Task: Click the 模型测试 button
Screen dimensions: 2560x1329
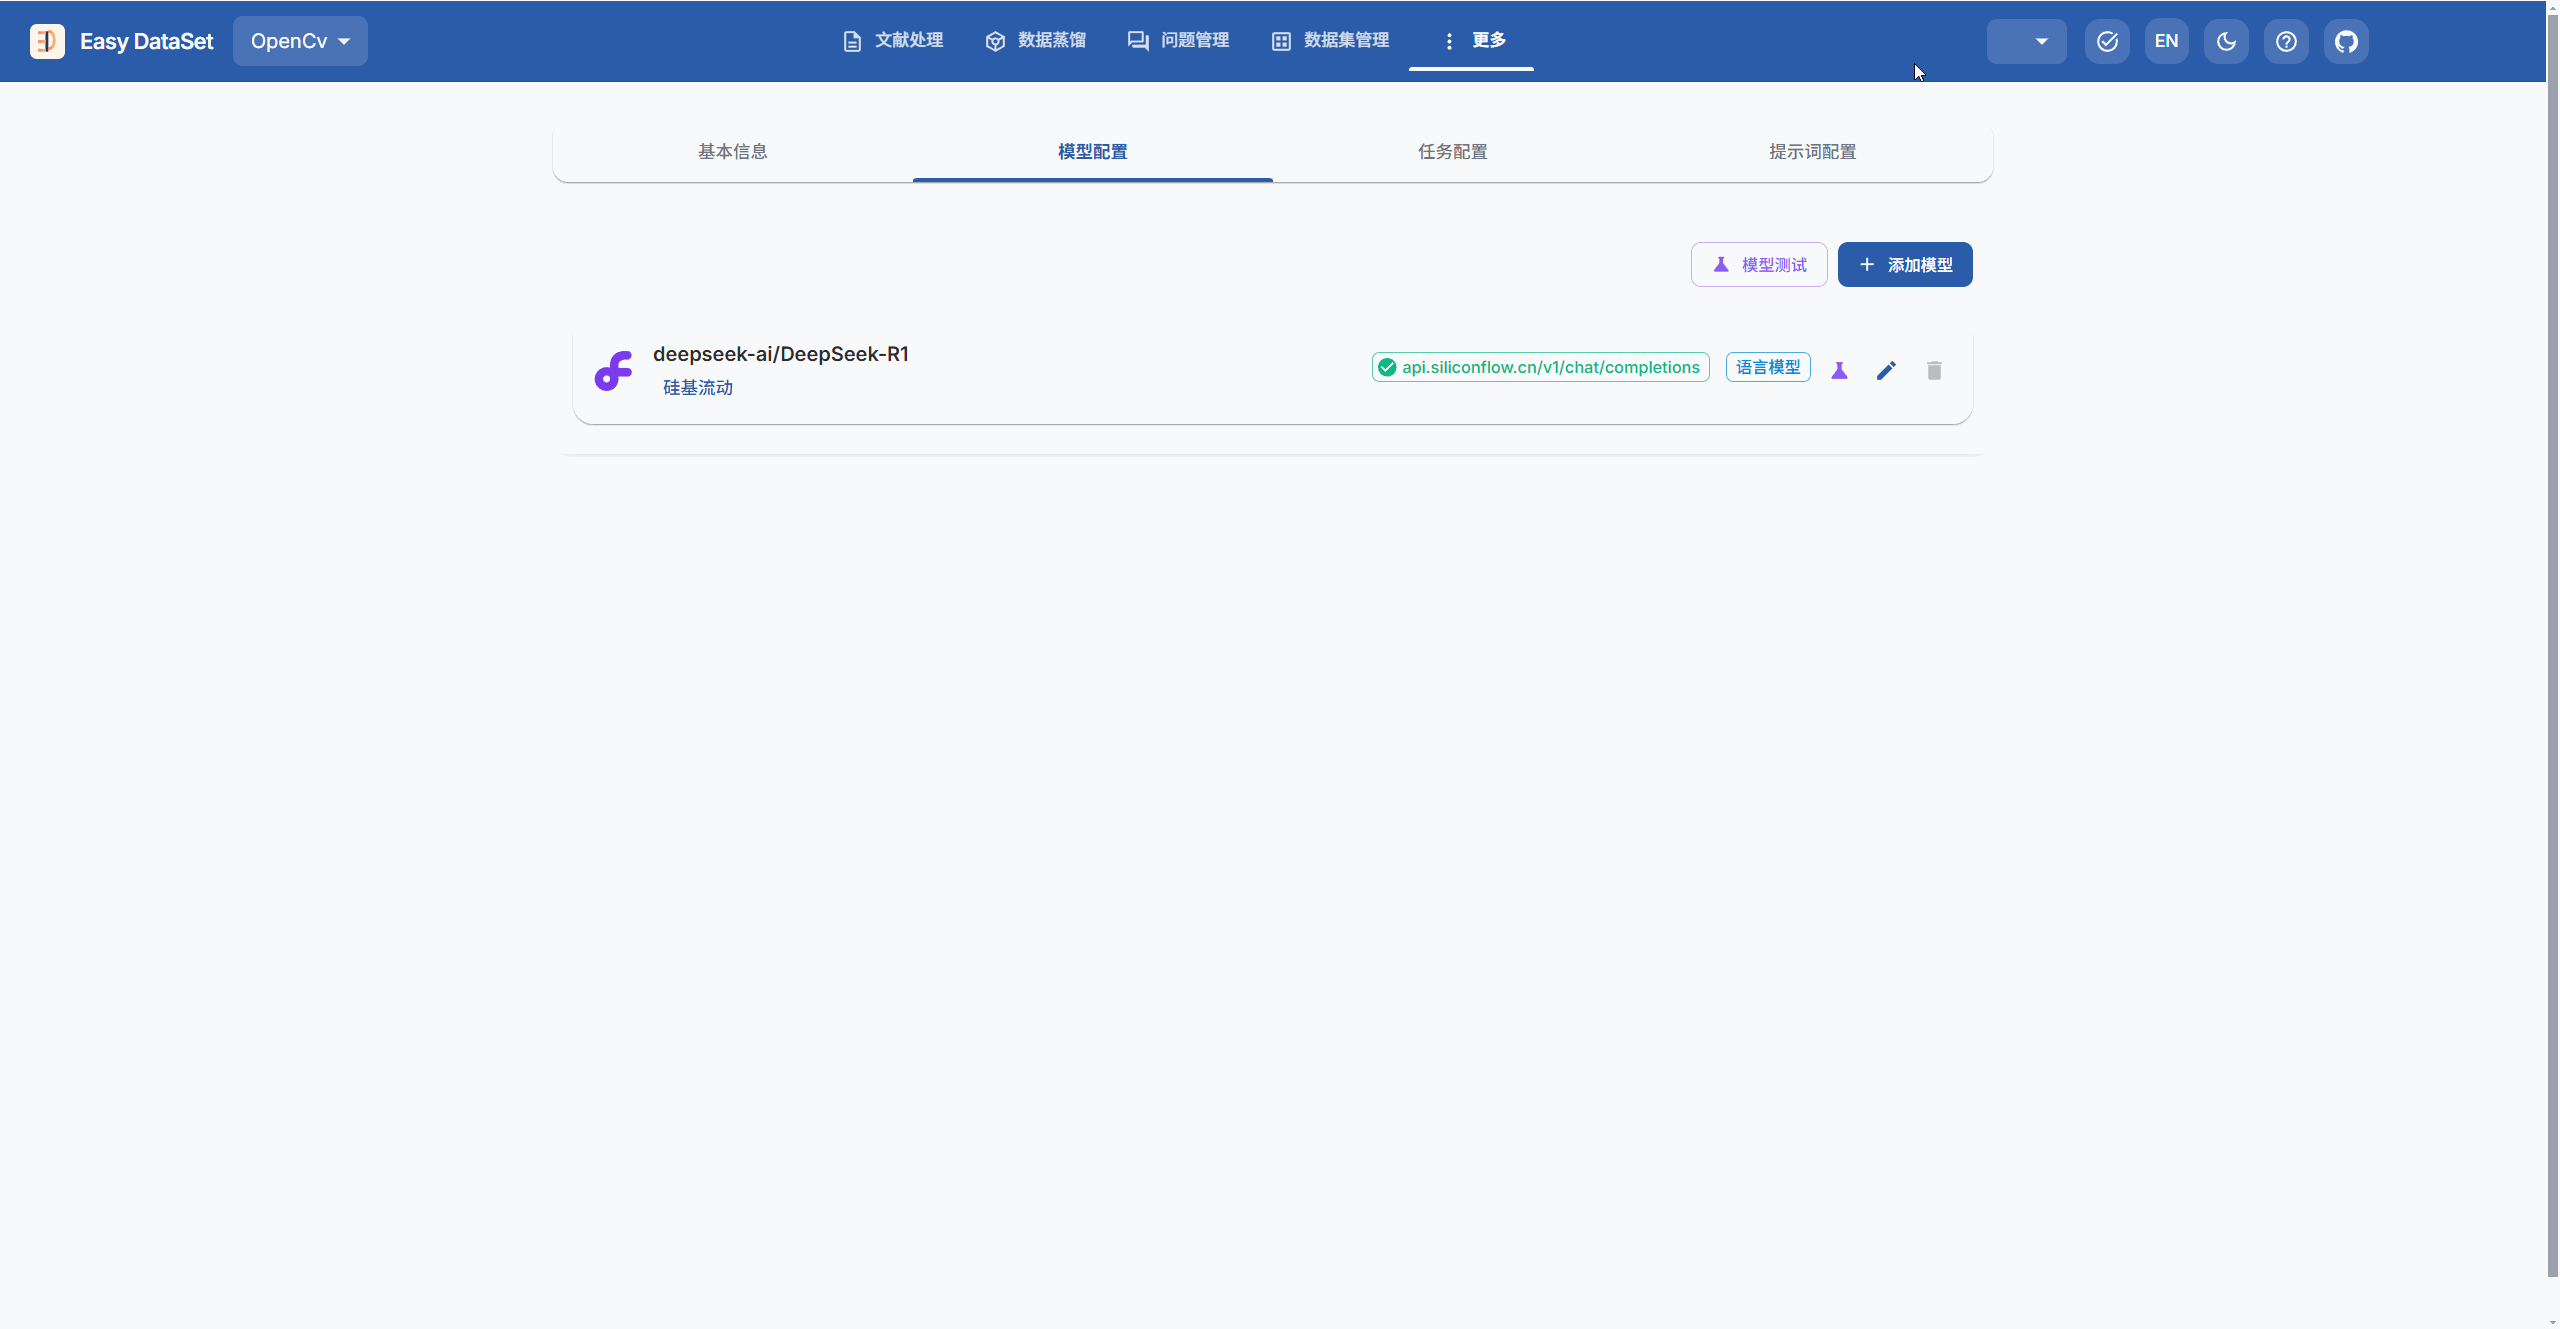Action: point(1758,265)
